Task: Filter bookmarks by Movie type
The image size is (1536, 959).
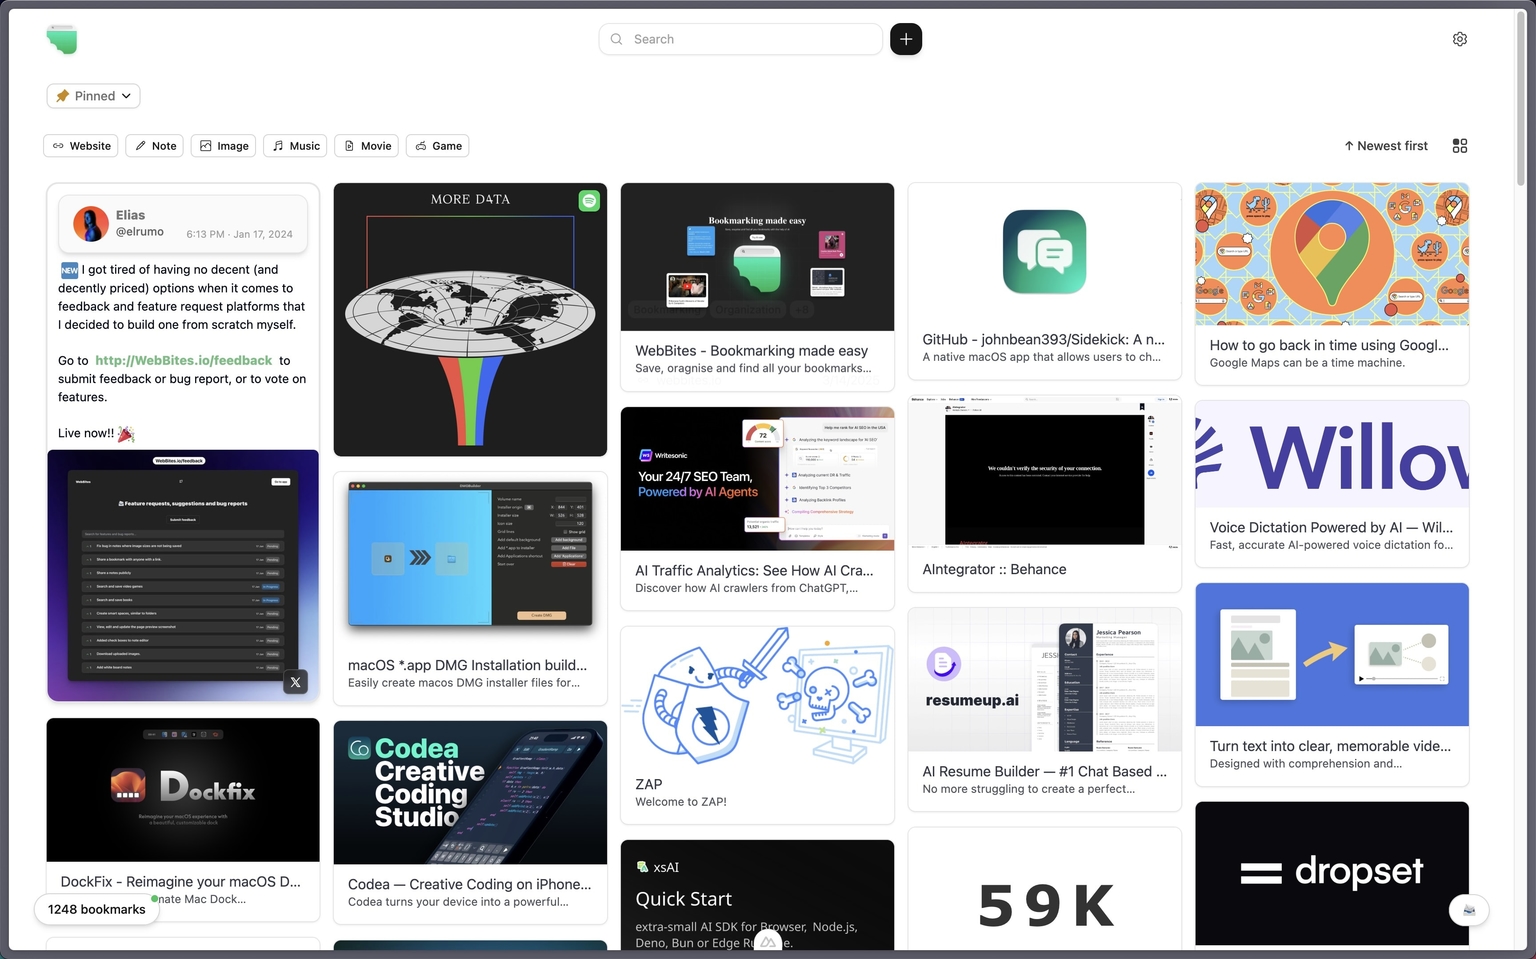Action: click(367, 146)
